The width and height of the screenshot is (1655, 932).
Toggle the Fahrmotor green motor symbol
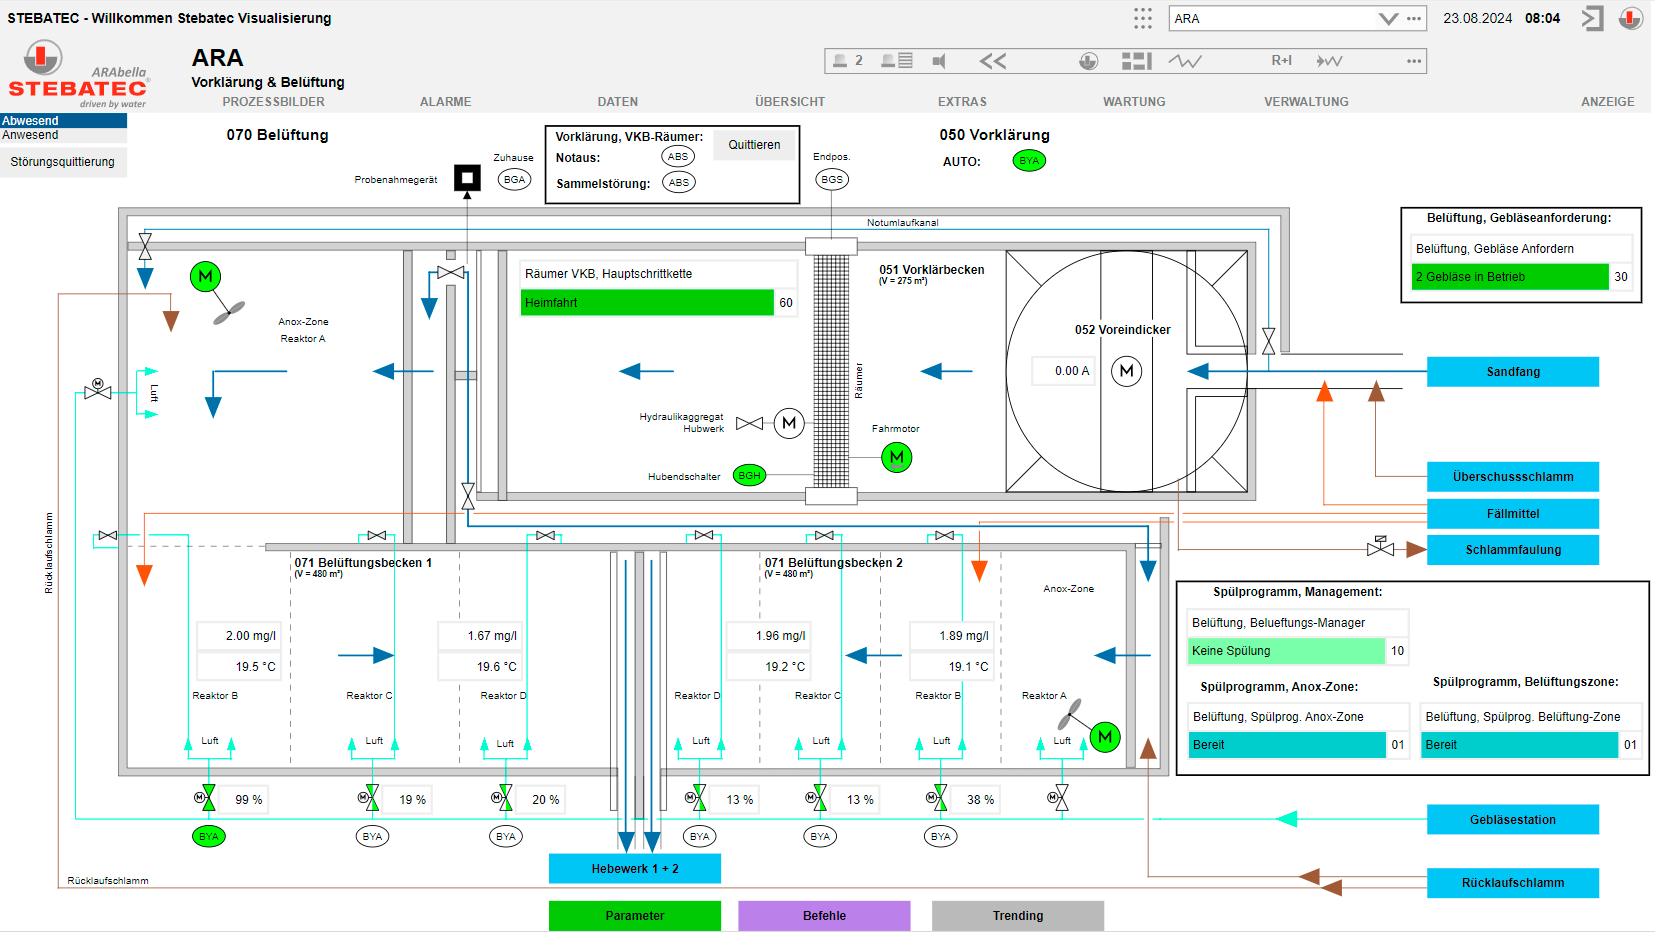pyautogui.click(x=896, y=458)
